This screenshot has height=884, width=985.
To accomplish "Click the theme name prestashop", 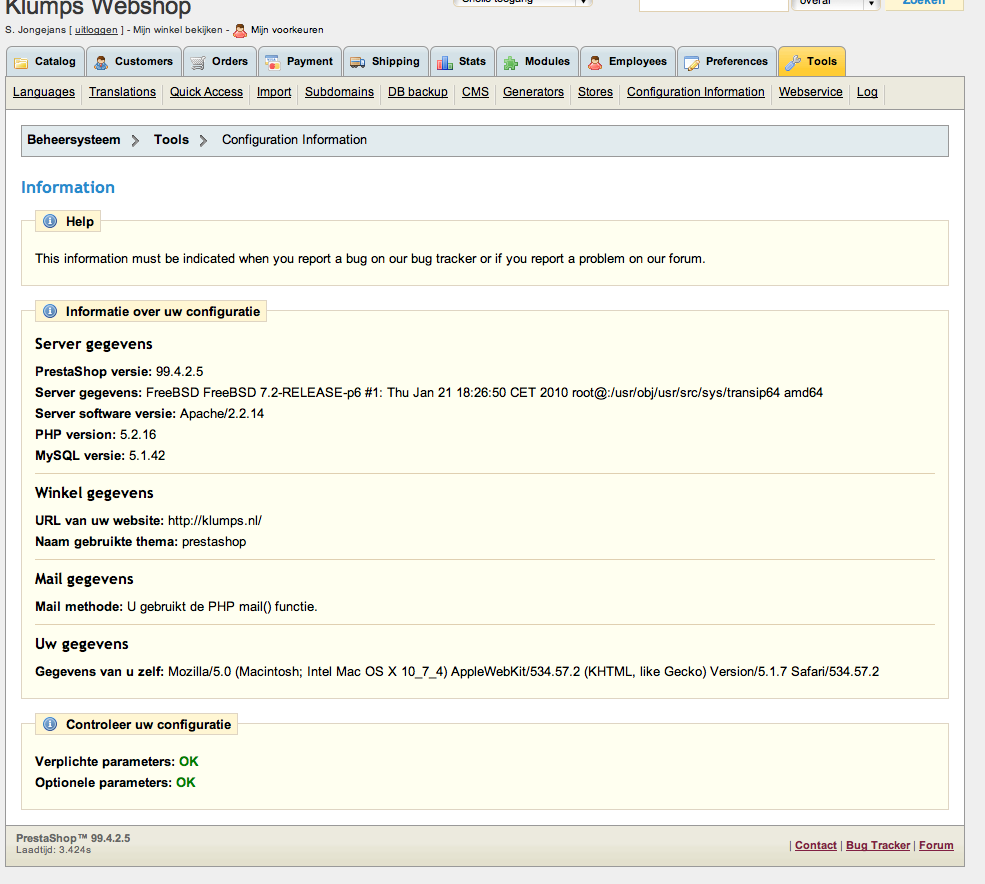I will [214, 542].
